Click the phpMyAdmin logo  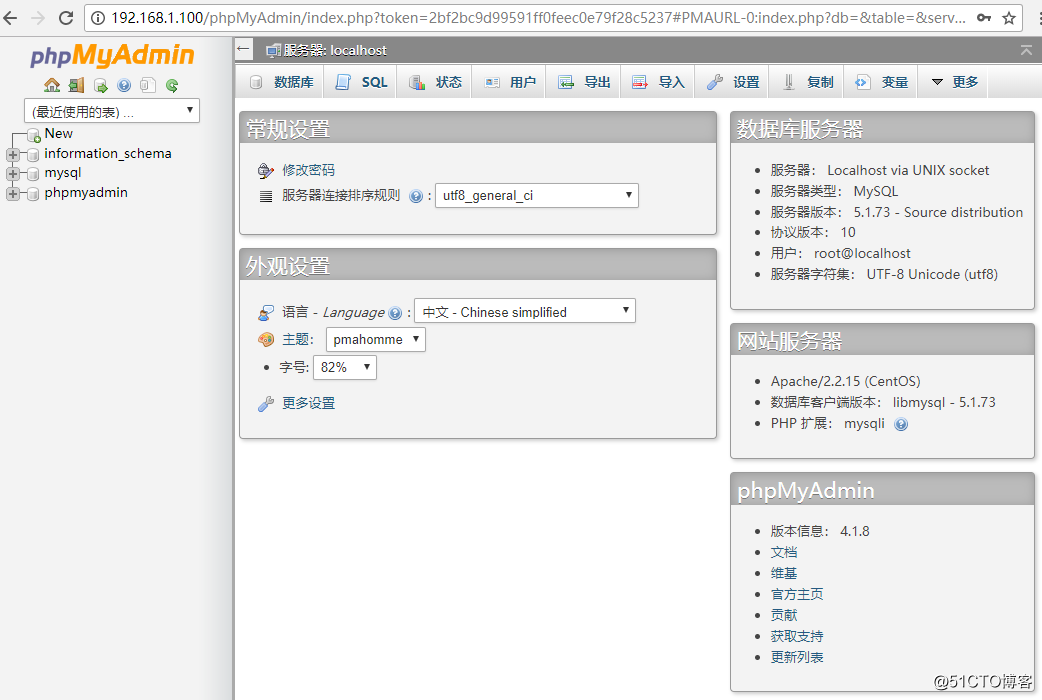coord(112,55)
